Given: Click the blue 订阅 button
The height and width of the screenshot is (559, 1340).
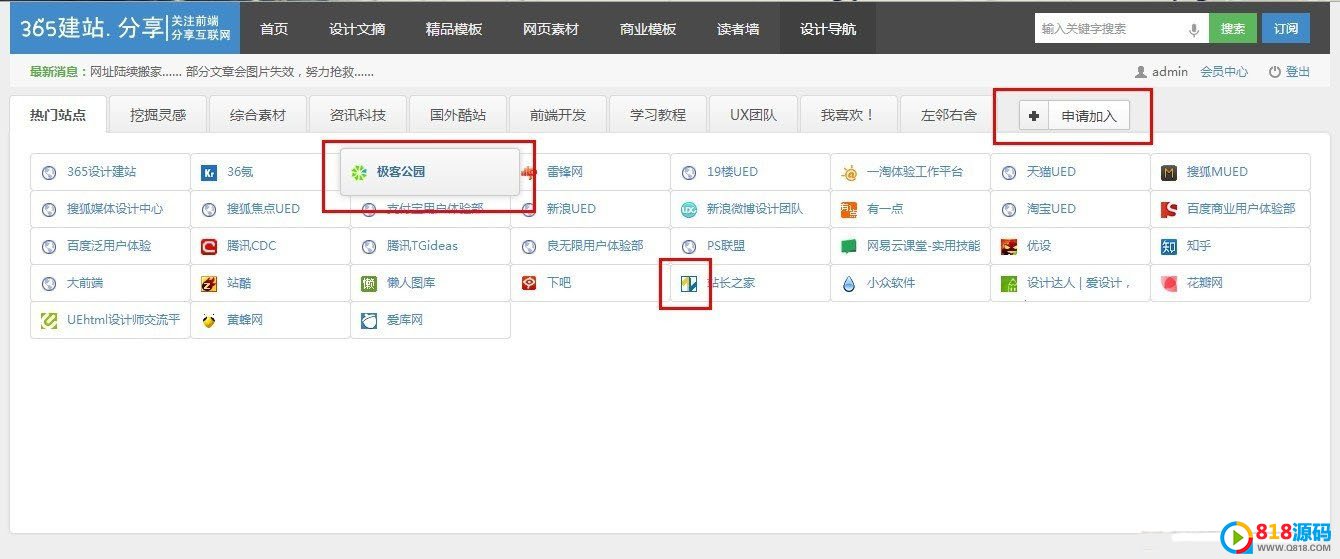Looking at the screenshot, I should tap(1286, 29).
